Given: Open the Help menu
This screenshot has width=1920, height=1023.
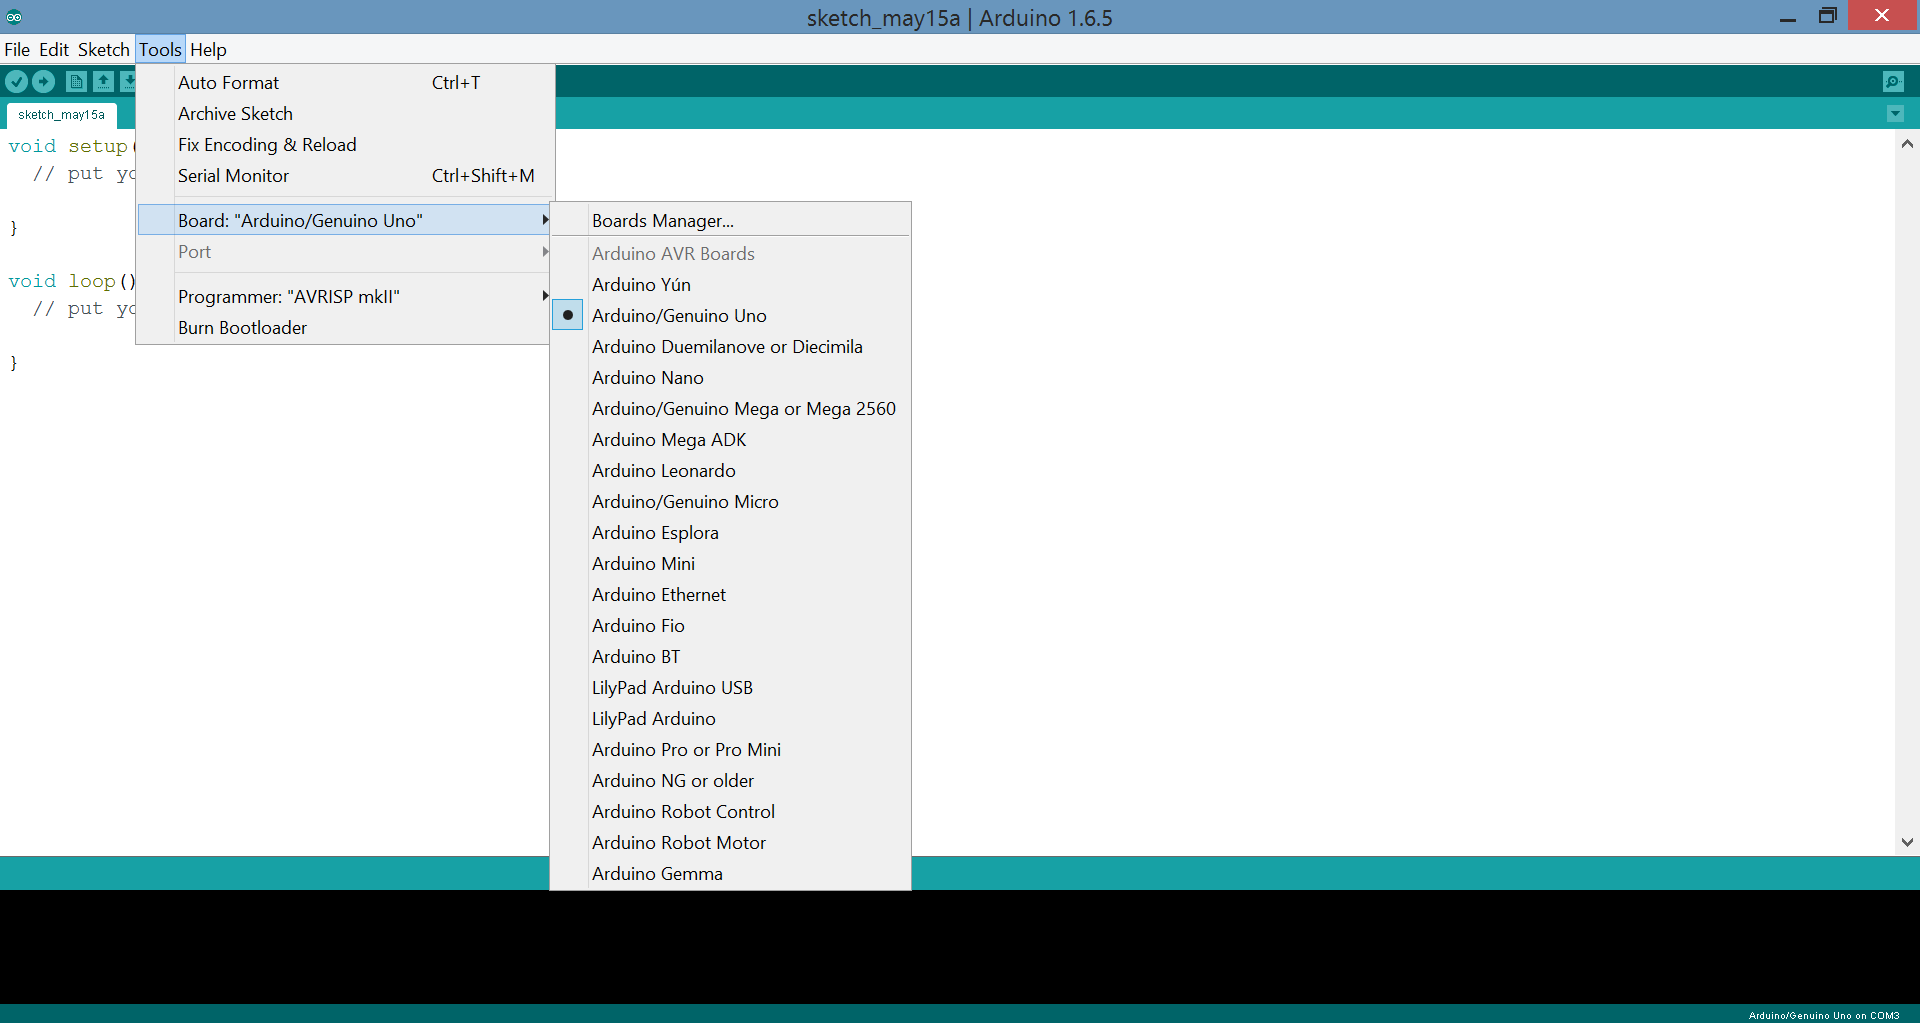Looking at the screenshot, I should point(208,50).
